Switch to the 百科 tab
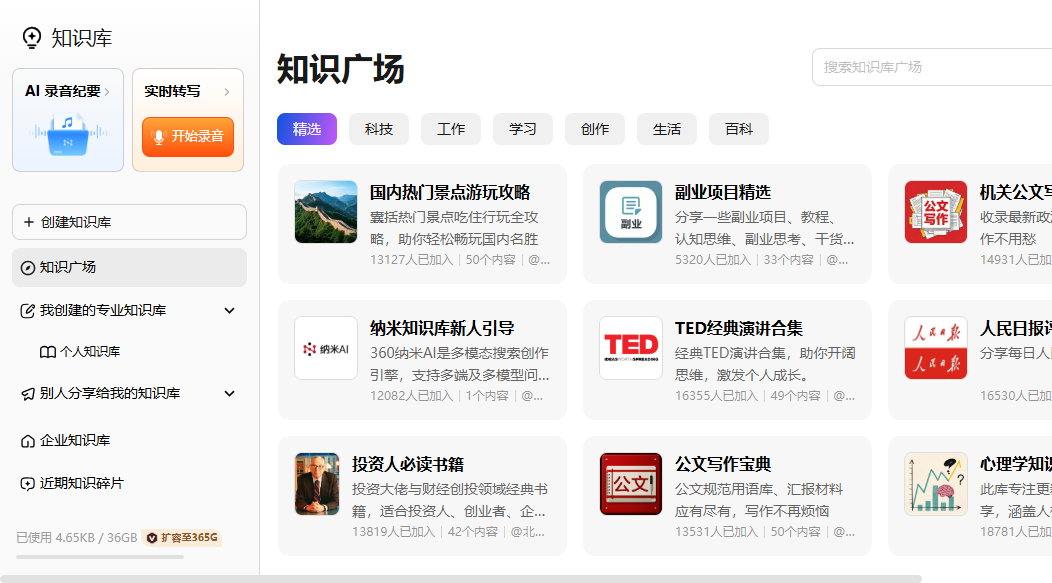The image size is (1052, 583). coord(739,129)
